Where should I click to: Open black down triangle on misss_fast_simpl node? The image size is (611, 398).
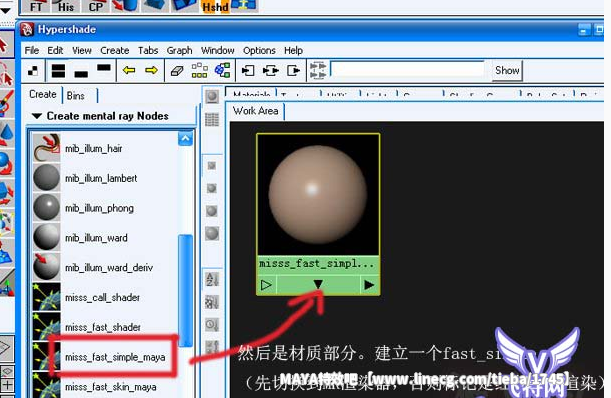pyautogui.click(x=318, y=285)
